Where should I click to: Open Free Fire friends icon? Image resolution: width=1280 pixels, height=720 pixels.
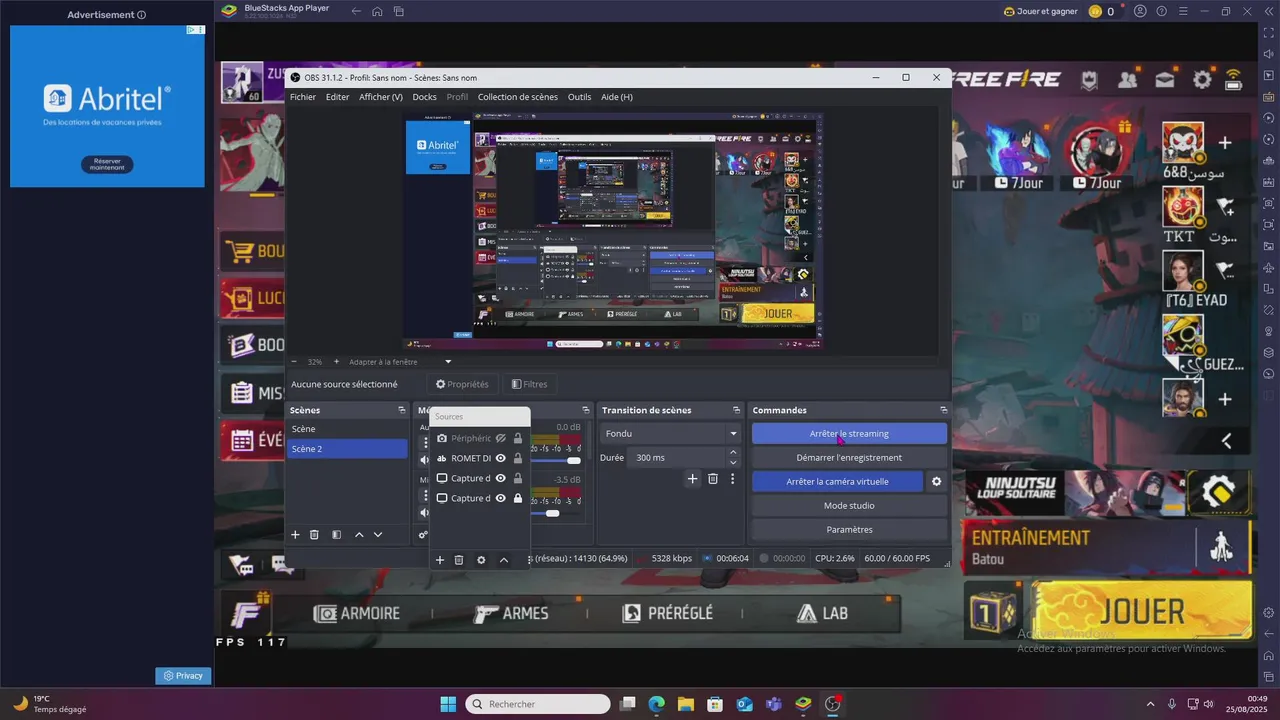pos(1128,79)
